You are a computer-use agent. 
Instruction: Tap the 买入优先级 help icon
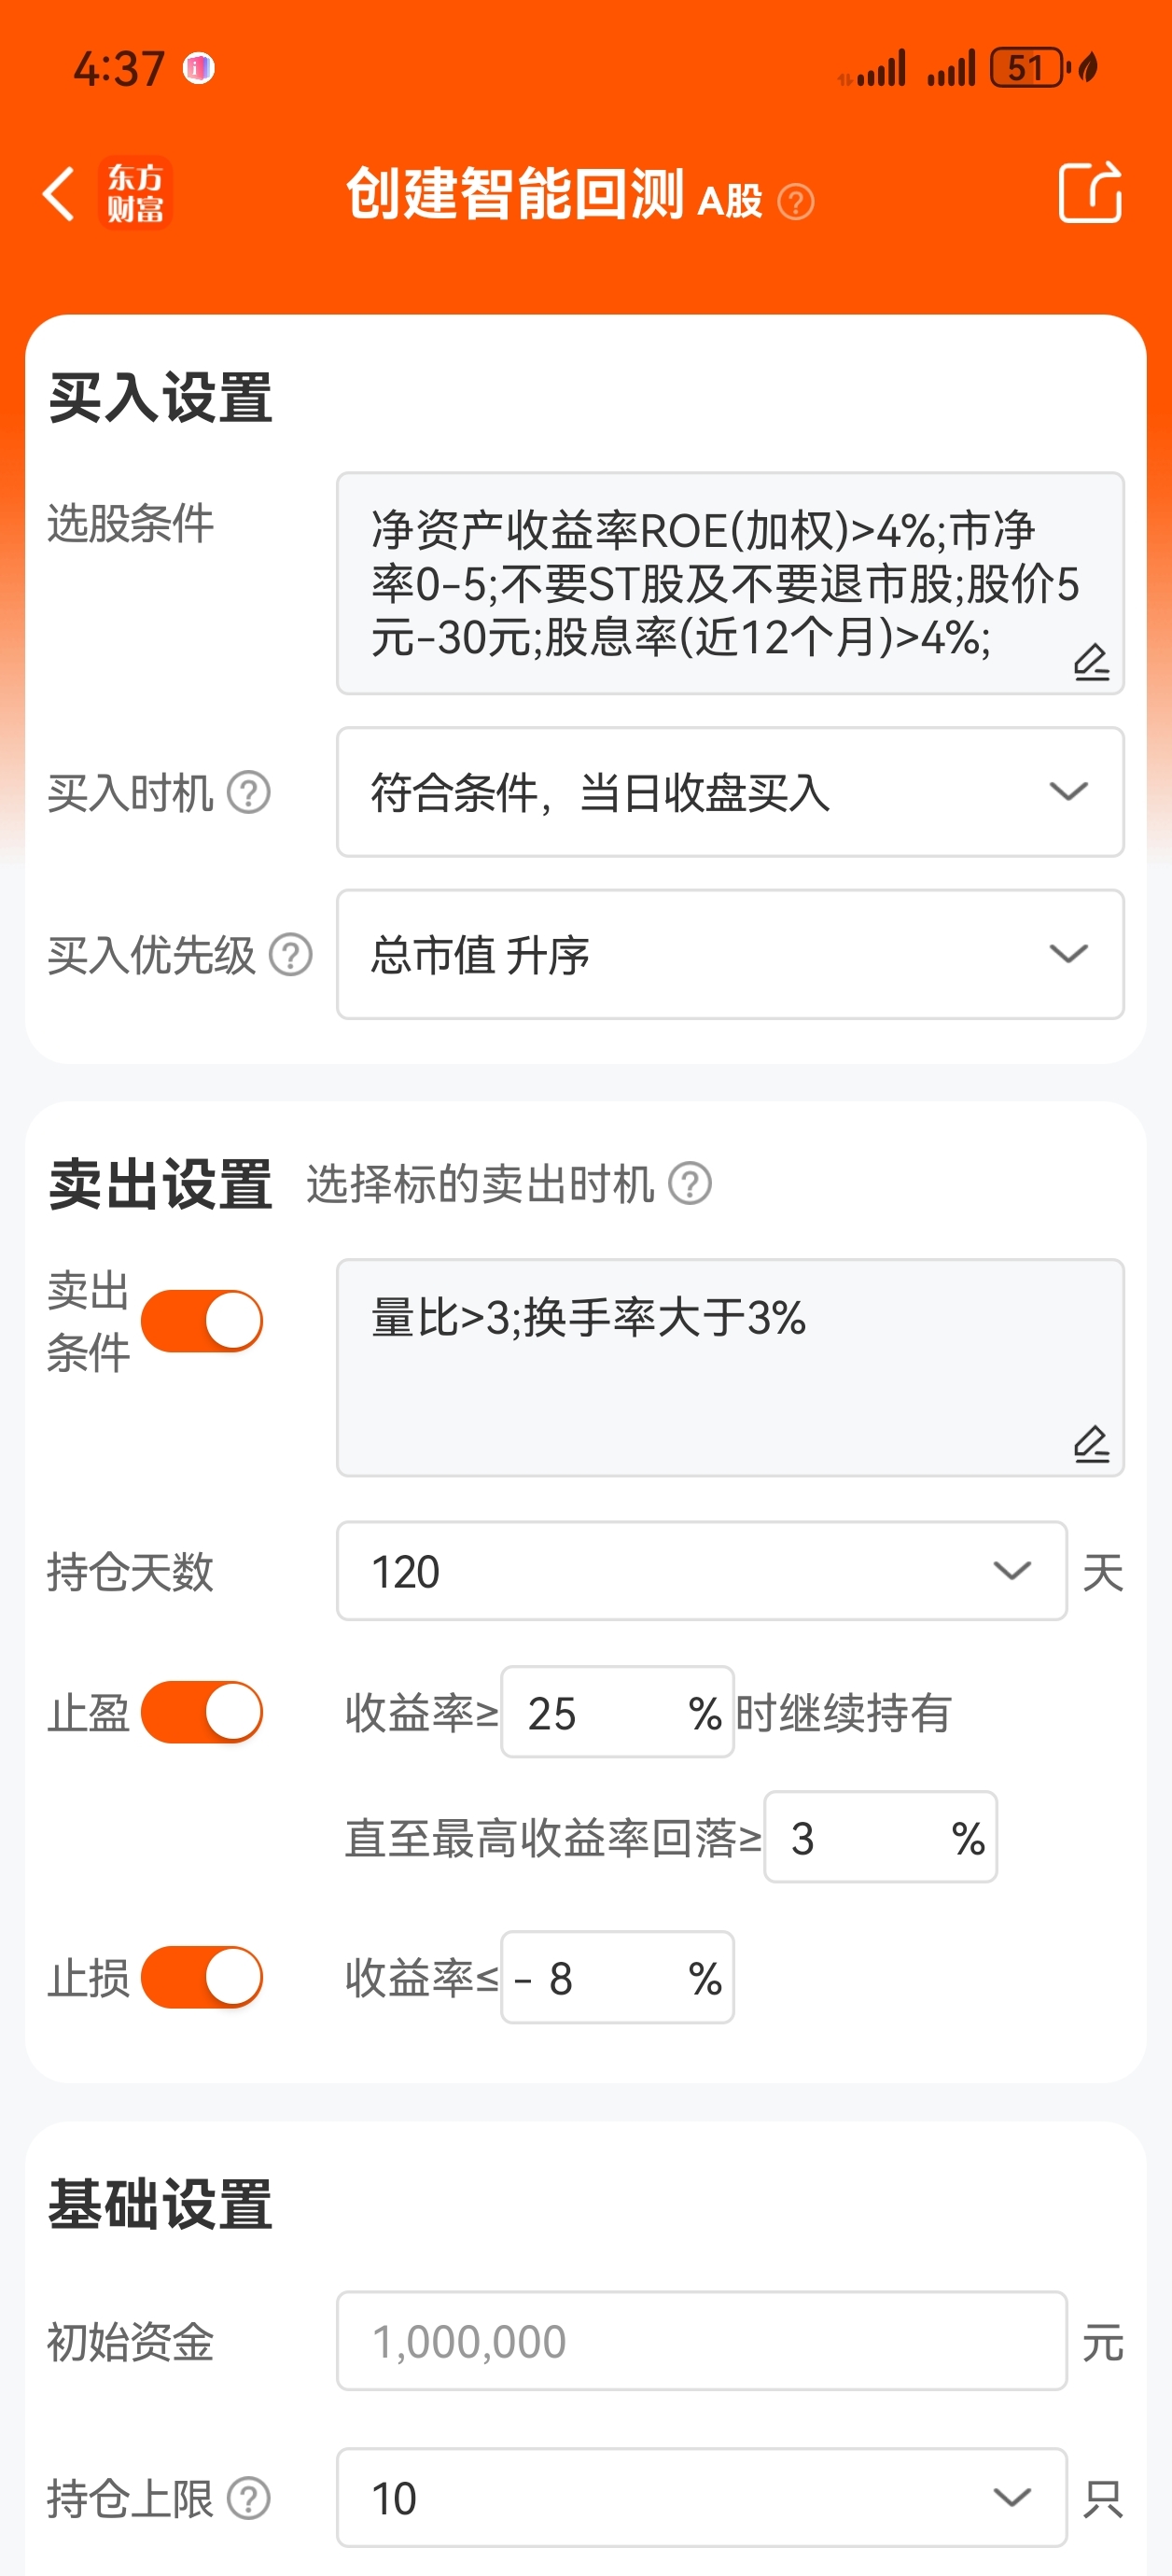(291, 955)
